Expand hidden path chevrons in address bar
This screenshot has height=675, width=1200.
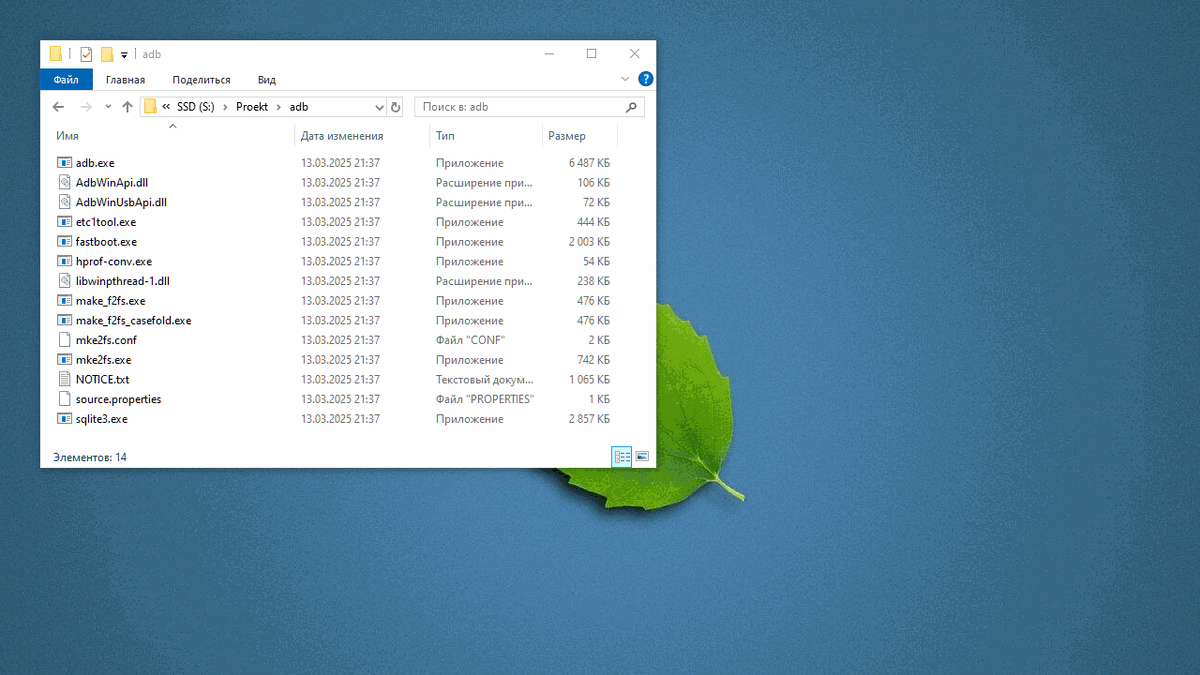pyautogui.click(x=166, y=107)
